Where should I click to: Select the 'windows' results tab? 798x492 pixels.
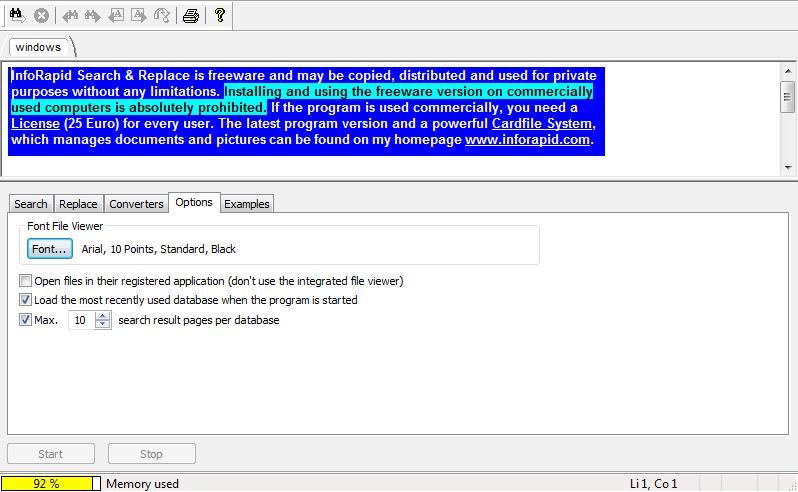(x=38, y=47)
